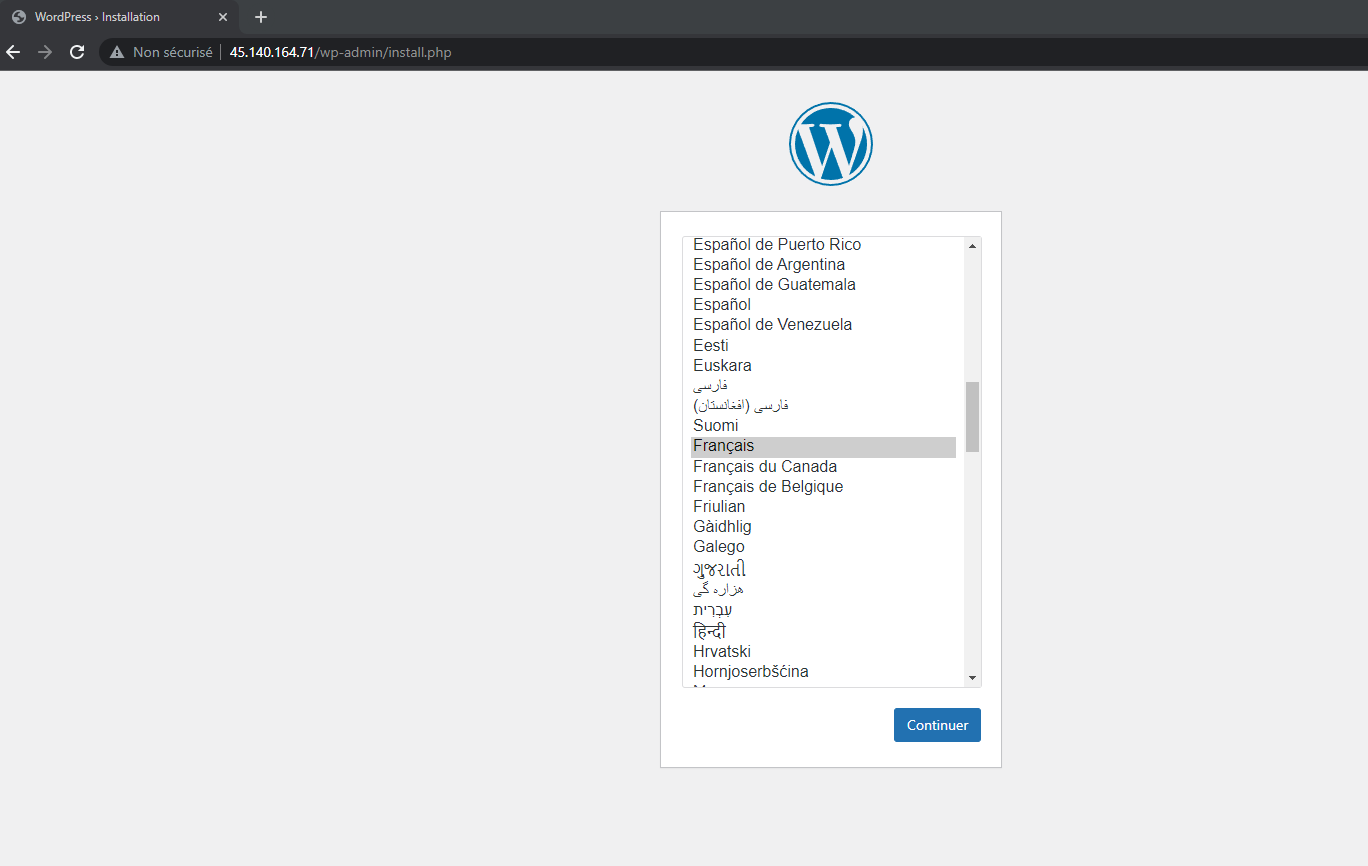The image size is (1368, 866).
Task: Select the WordPress › Installation tab
Action: (120, 17)
